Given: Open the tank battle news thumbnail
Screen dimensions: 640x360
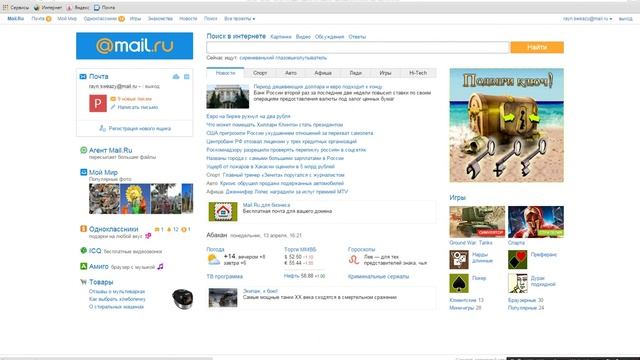Looking at the screenshot, I should [223, 298].
